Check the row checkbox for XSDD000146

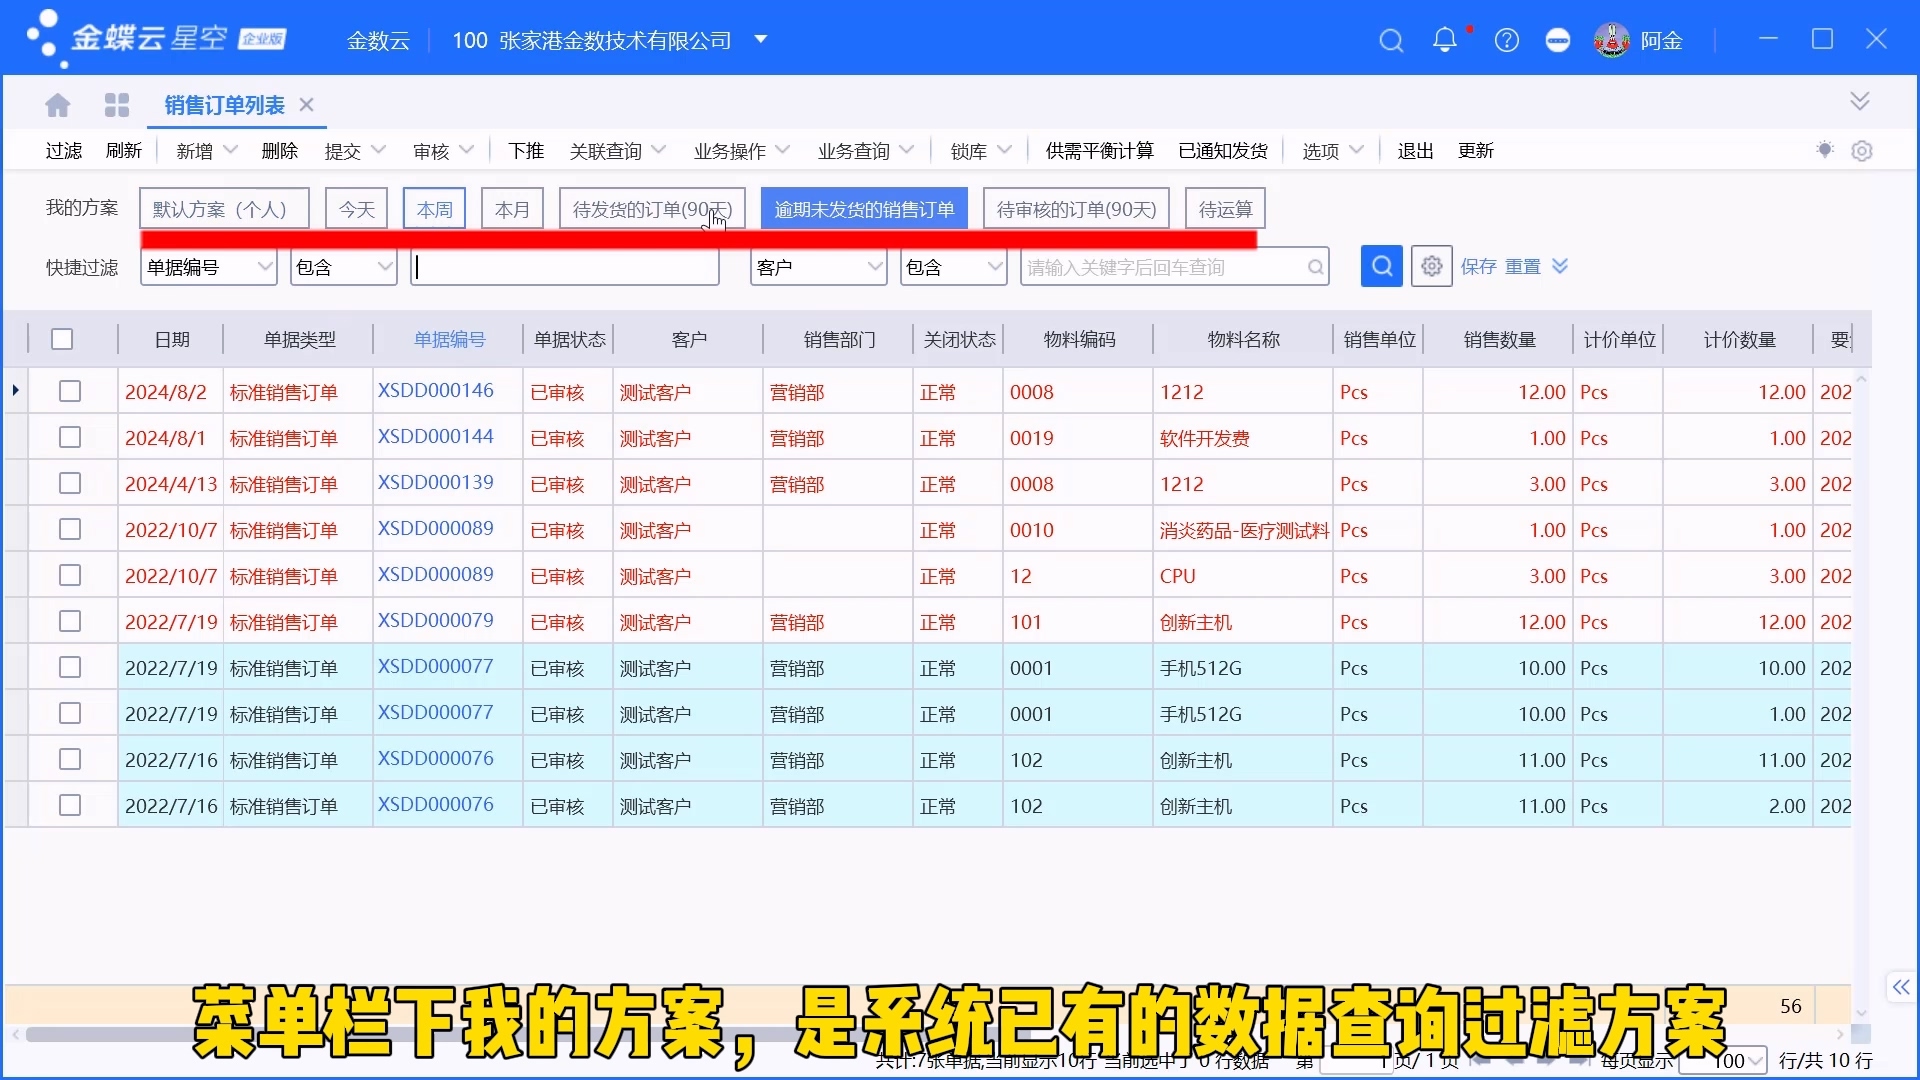click(x=69, y=391)
